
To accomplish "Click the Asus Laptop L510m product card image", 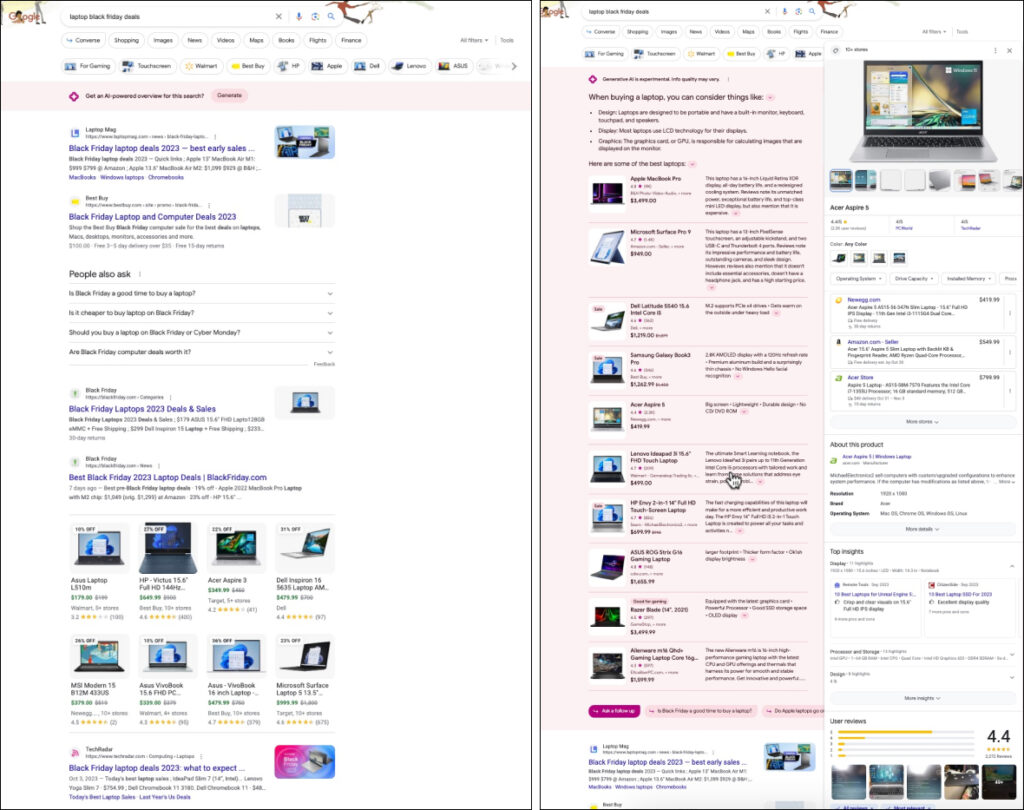I will 99,547.
